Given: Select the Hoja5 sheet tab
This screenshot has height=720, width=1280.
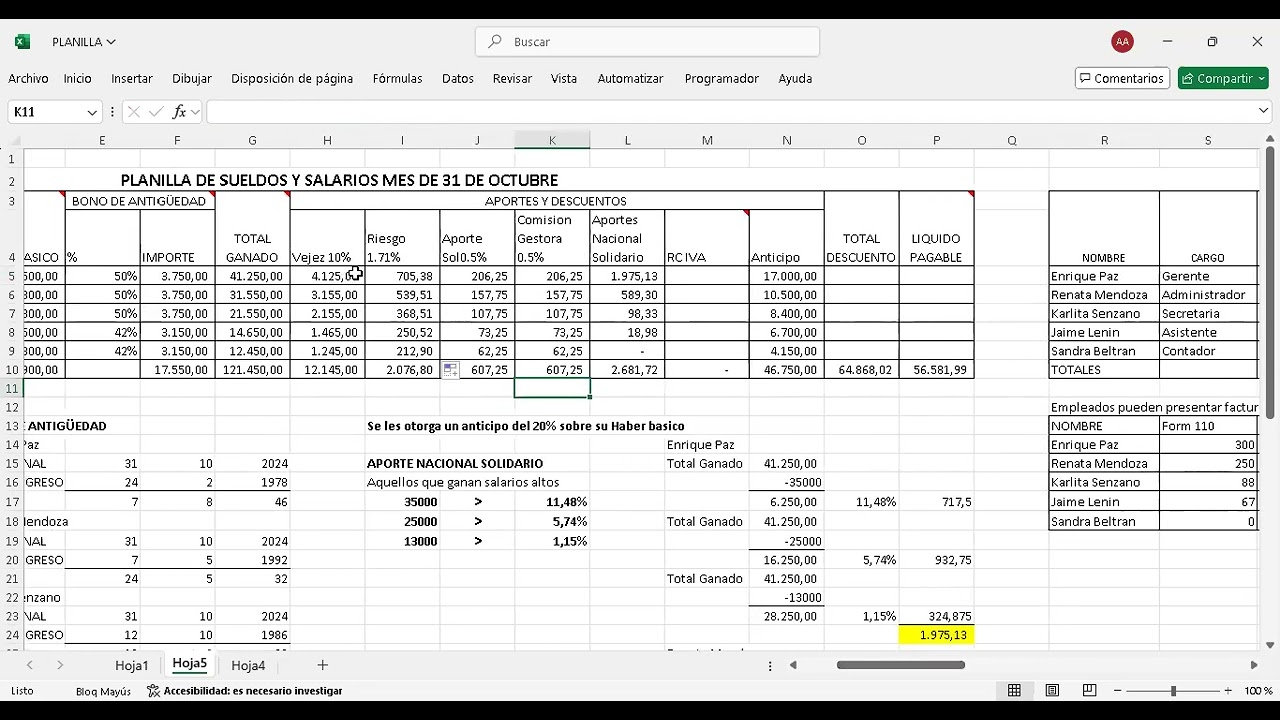Looking at the screenshot, I should 190,664.
